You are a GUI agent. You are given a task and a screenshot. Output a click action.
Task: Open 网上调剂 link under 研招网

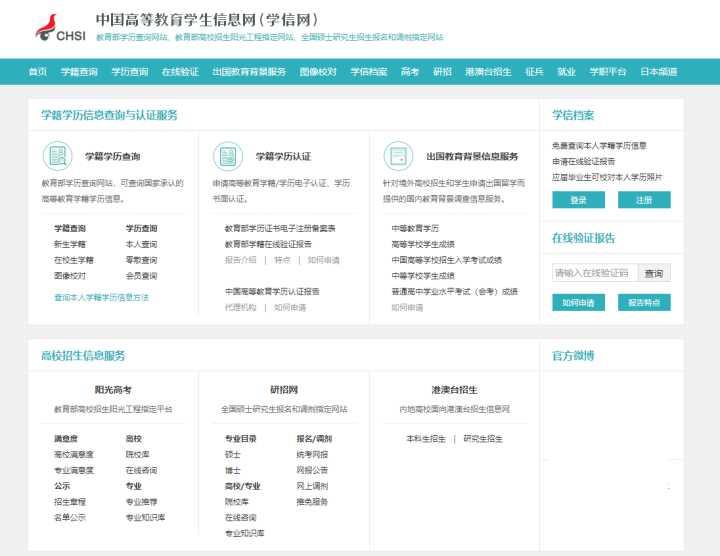click(x=311, y=485)
